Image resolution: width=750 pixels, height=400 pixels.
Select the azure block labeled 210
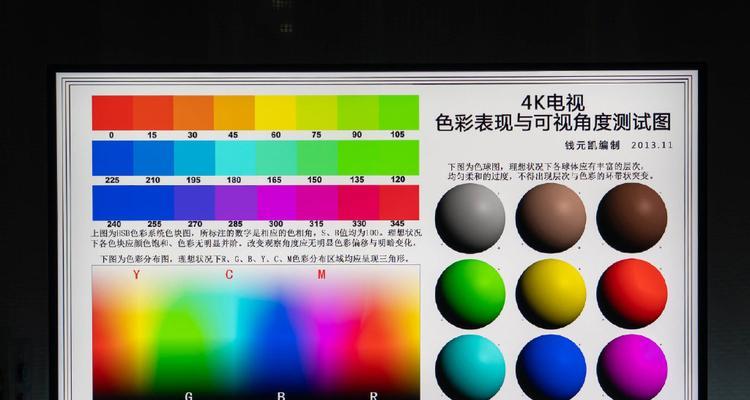[x=154, y=158]
